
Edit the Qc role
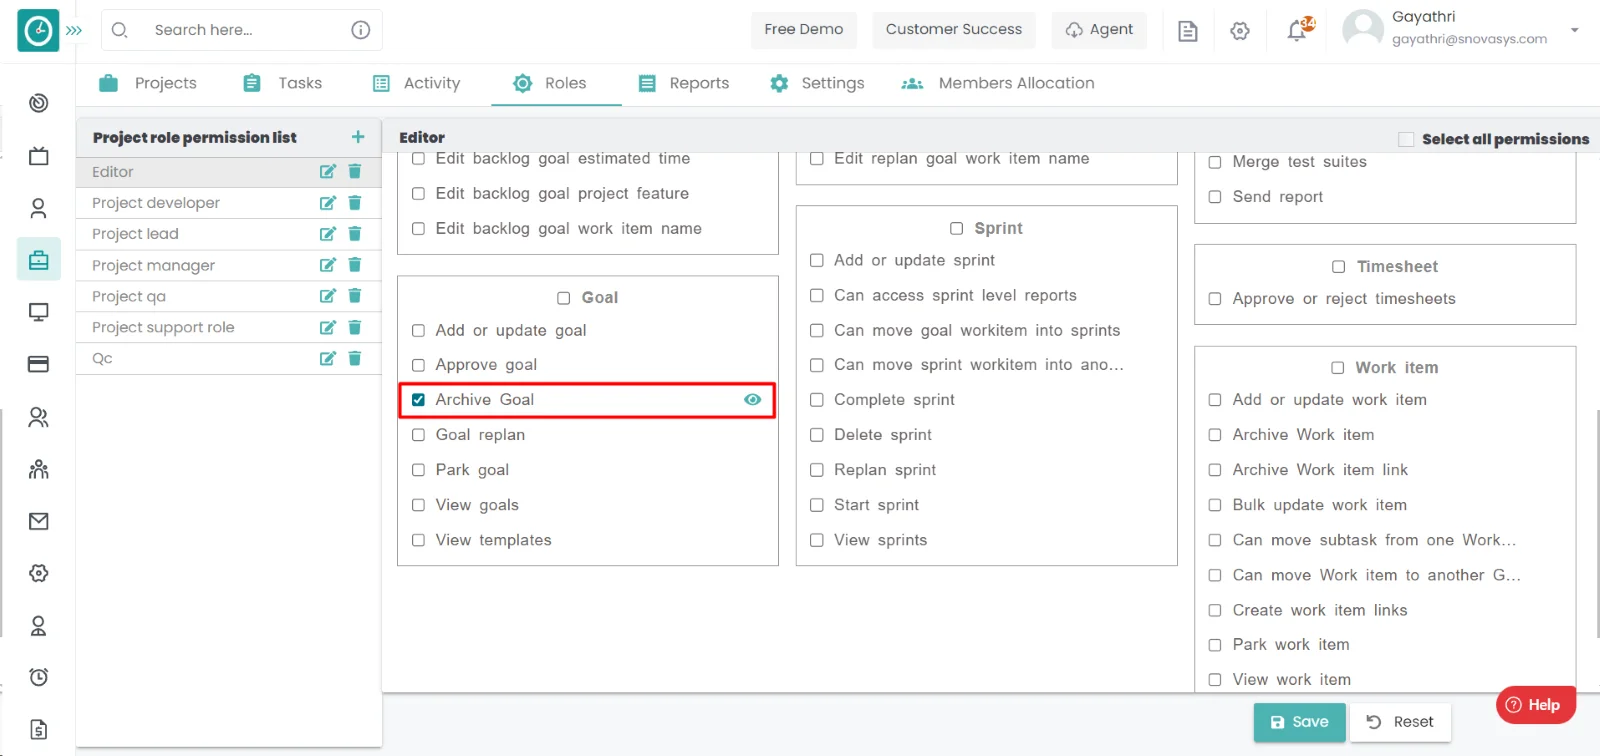click(327, 358)
